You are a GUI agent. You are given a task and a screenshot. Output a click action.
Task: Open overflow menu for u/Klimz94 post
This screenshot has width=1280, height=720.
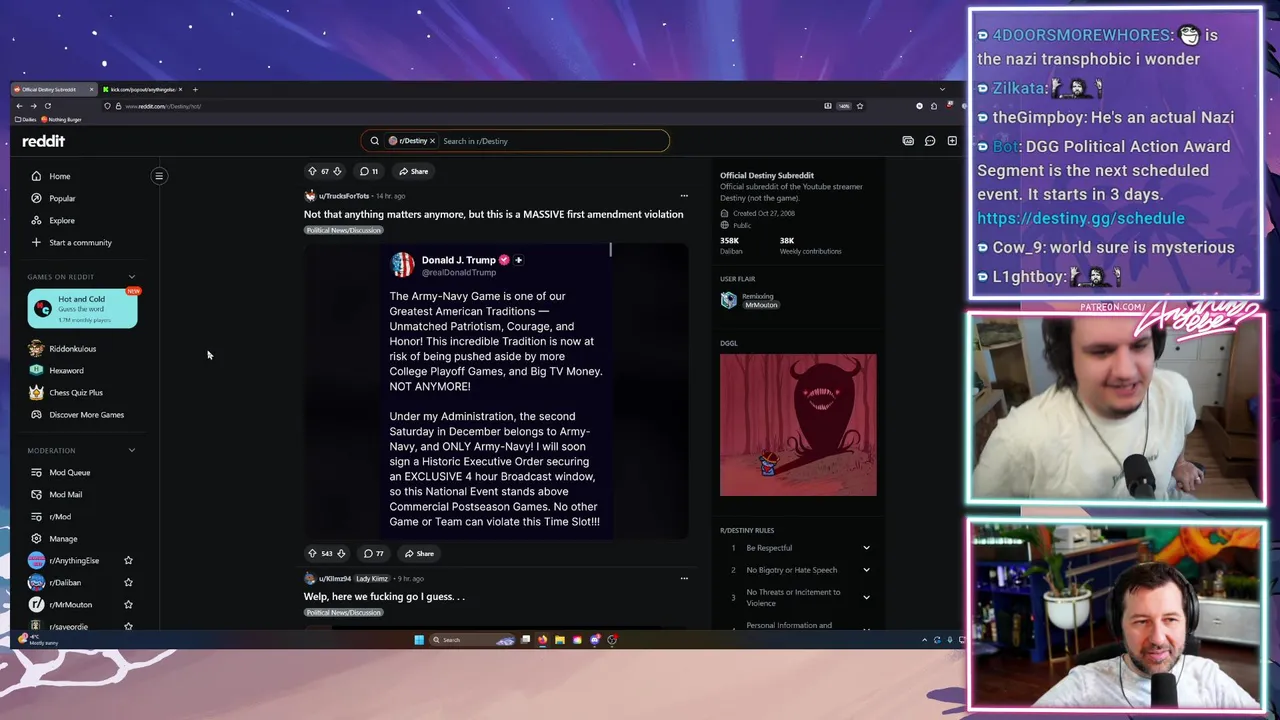(x=684, y=578)
